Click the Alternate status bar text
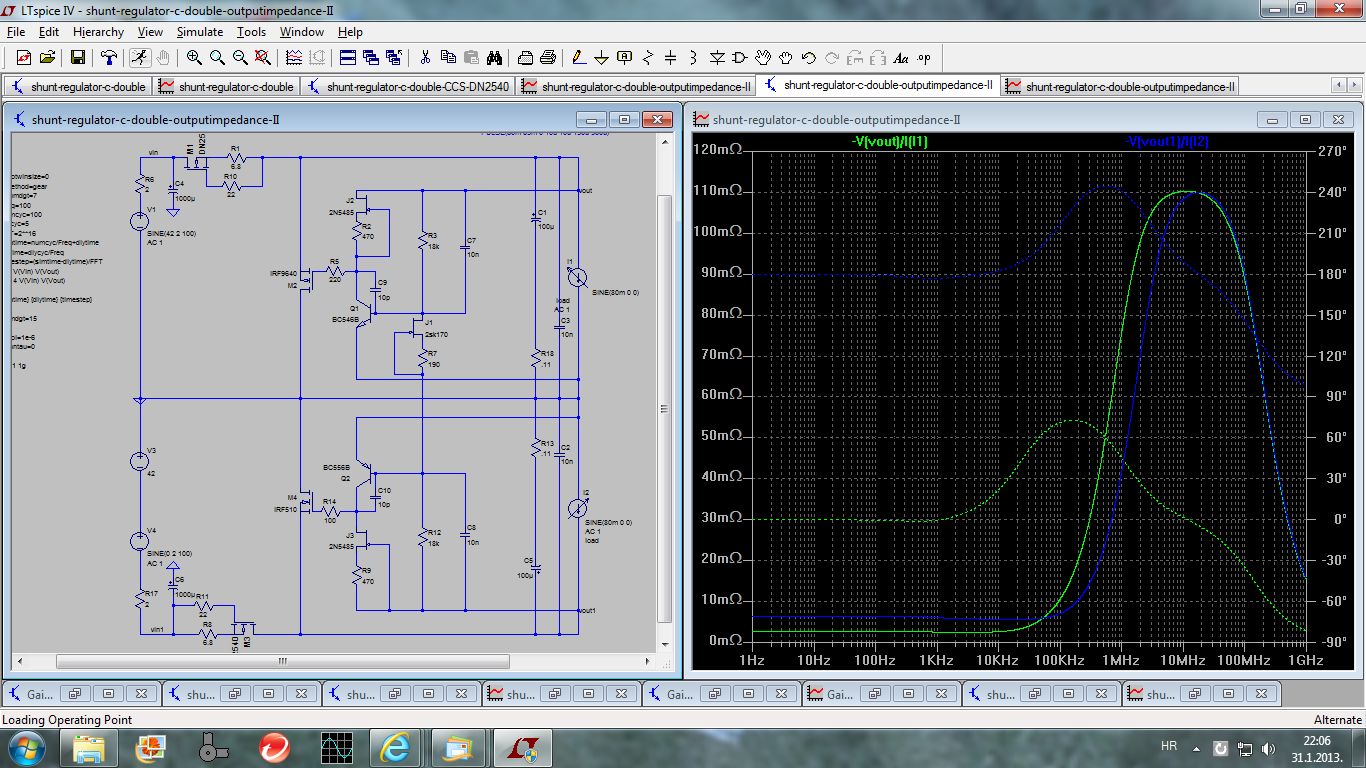 (1337, 719)
